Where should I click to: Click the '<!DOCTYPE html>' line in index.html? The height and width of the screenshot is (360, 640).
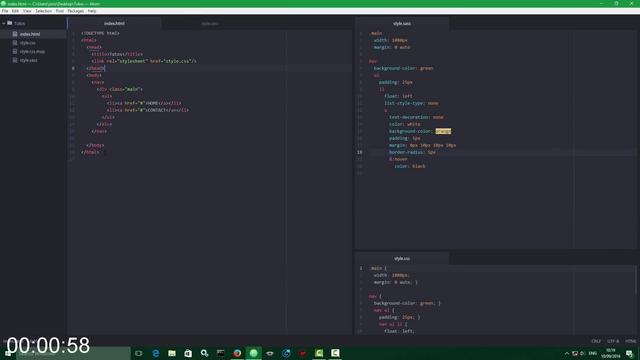(100, 33)
